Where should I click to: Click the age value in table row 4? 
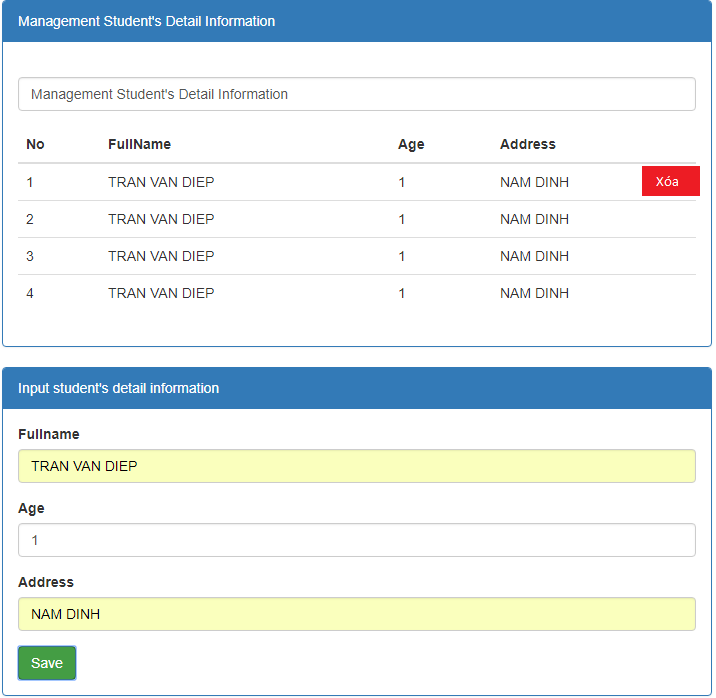(402, 293)
